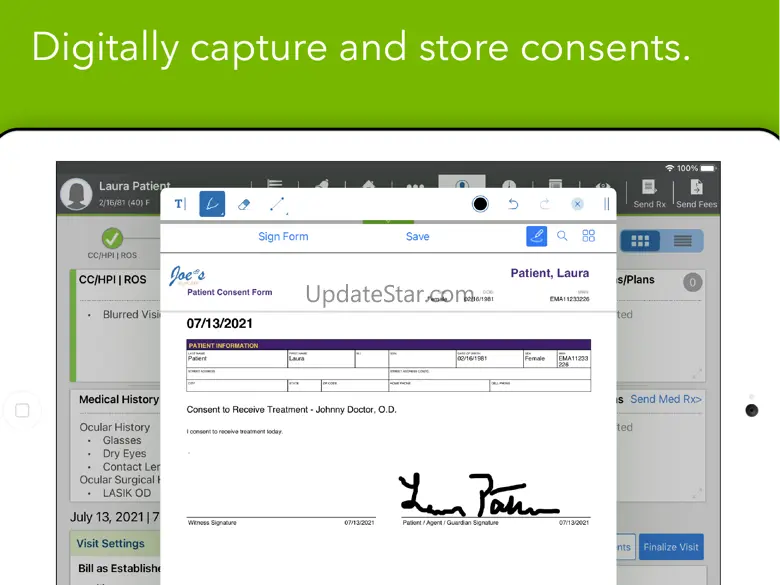Screen dimensions: 780x585
Task: Tap Sign Form
Action: pos(283,236)
